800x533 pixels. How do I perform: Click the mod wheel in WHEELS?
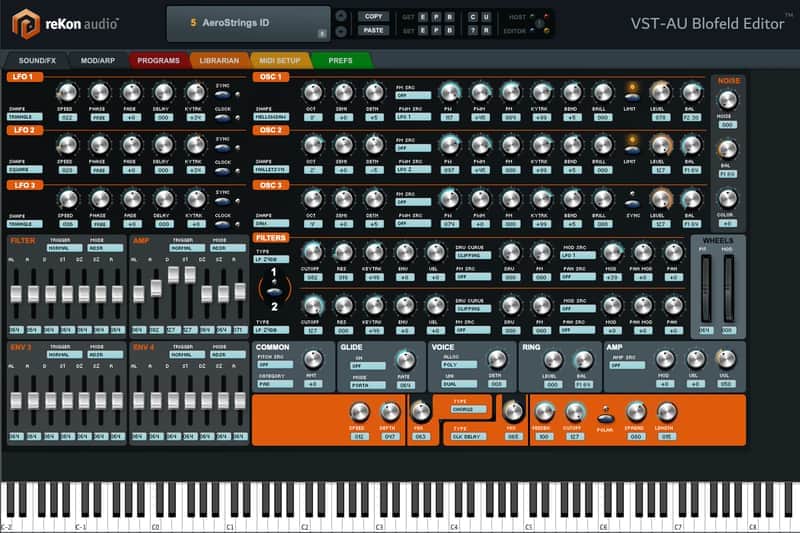tap(729, 288)
